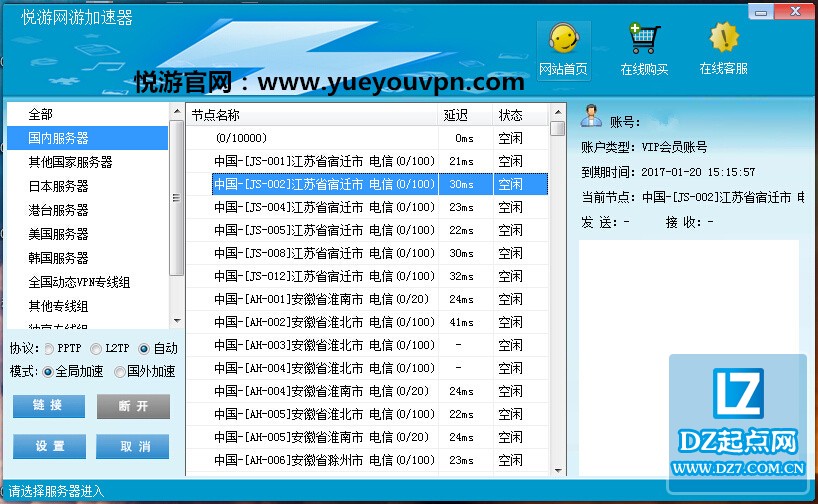Choose 全局加速 mode radio button
Screen dimensions: 818x504
pos(48,372)
